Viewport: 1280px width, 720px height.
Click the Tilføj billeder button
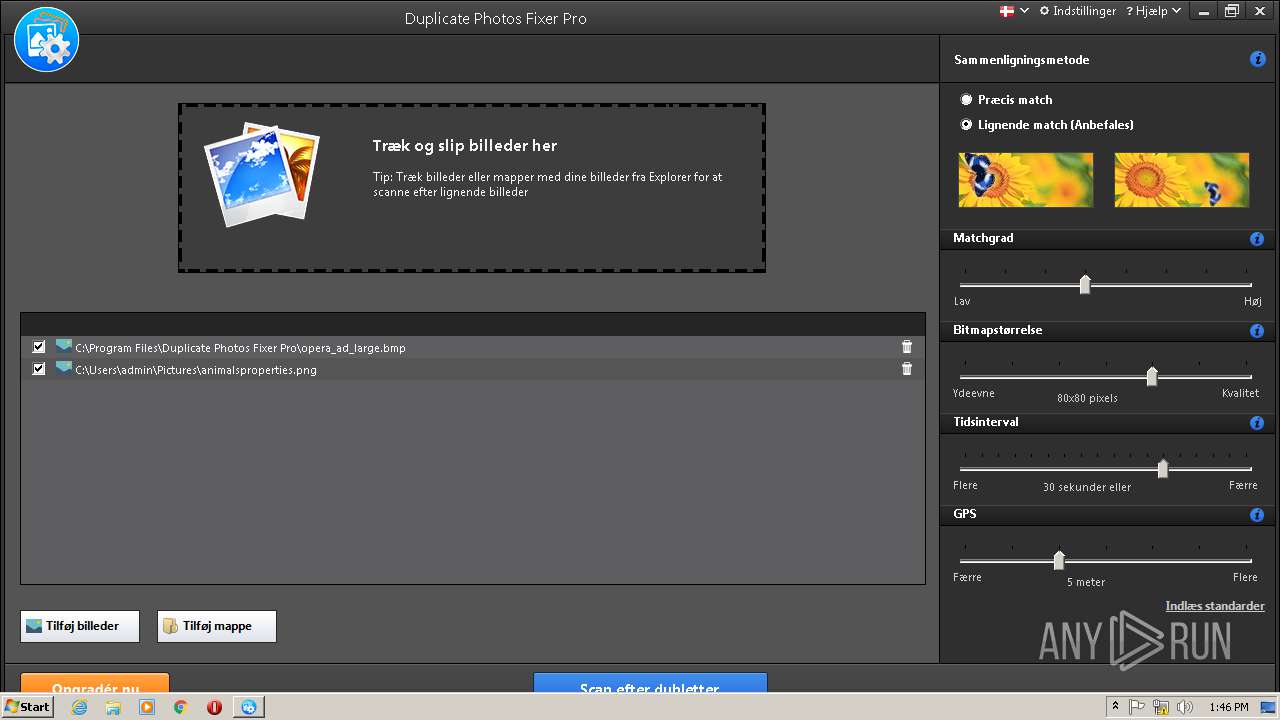point(80,626)
